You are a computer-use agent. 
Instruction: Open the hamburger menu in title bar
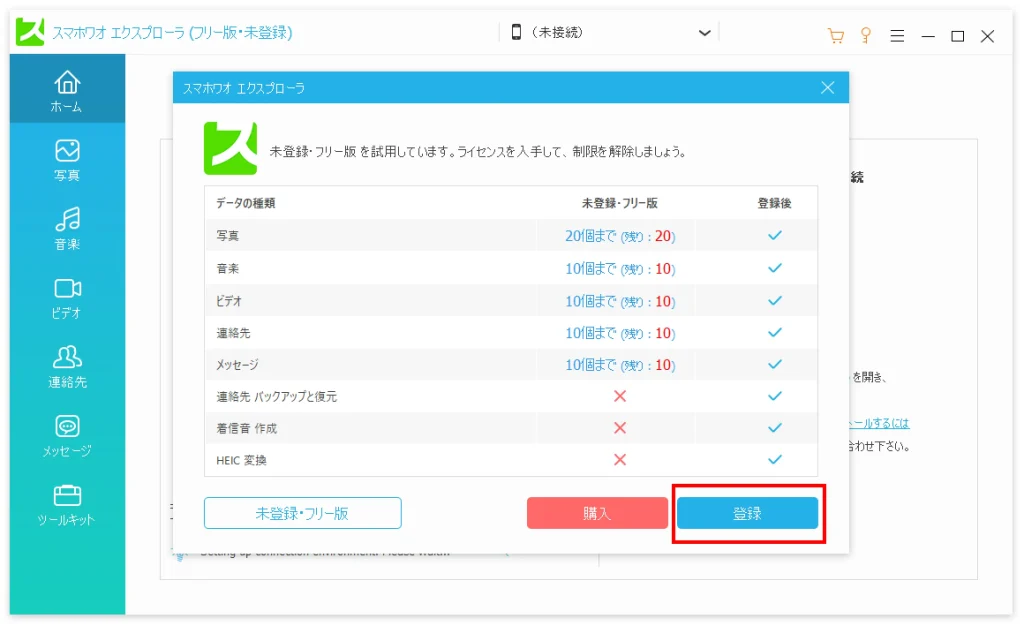(x=897, y=35)
